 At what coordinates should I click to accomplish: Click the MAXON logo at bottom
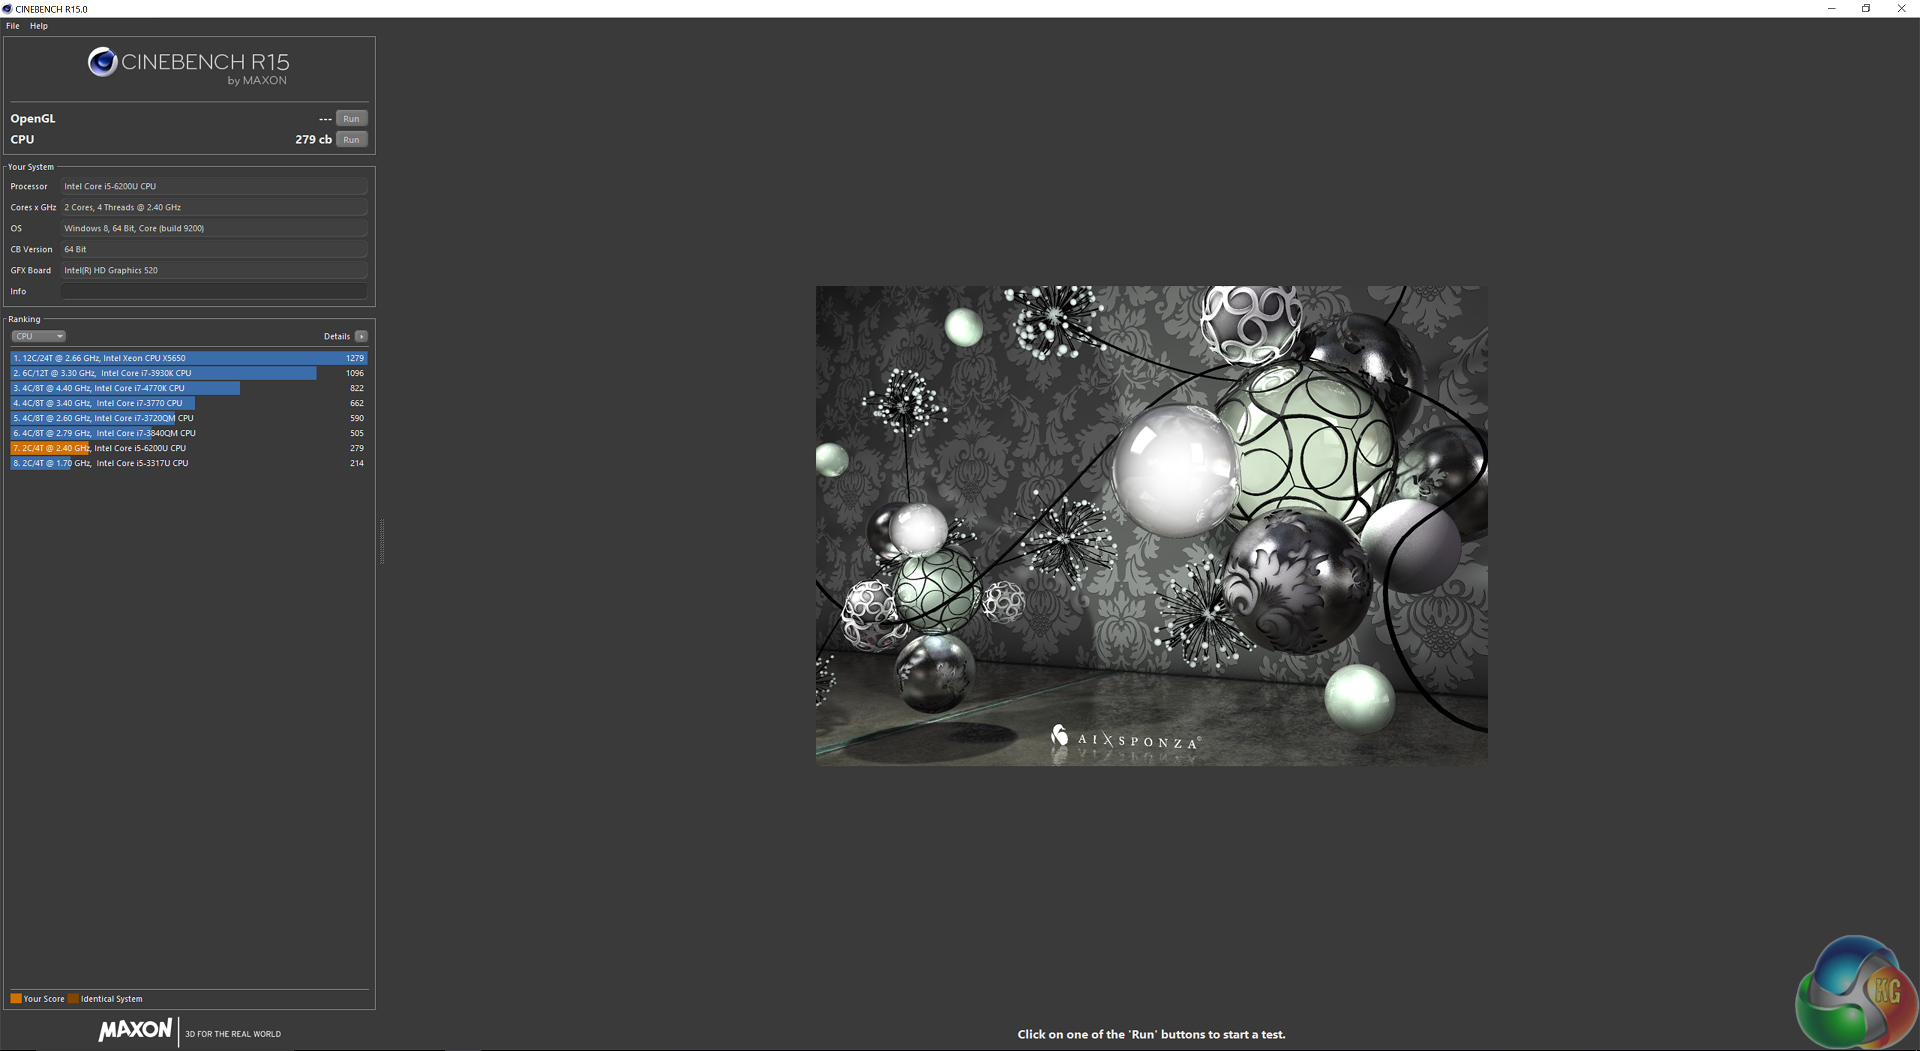[135, 1030]
